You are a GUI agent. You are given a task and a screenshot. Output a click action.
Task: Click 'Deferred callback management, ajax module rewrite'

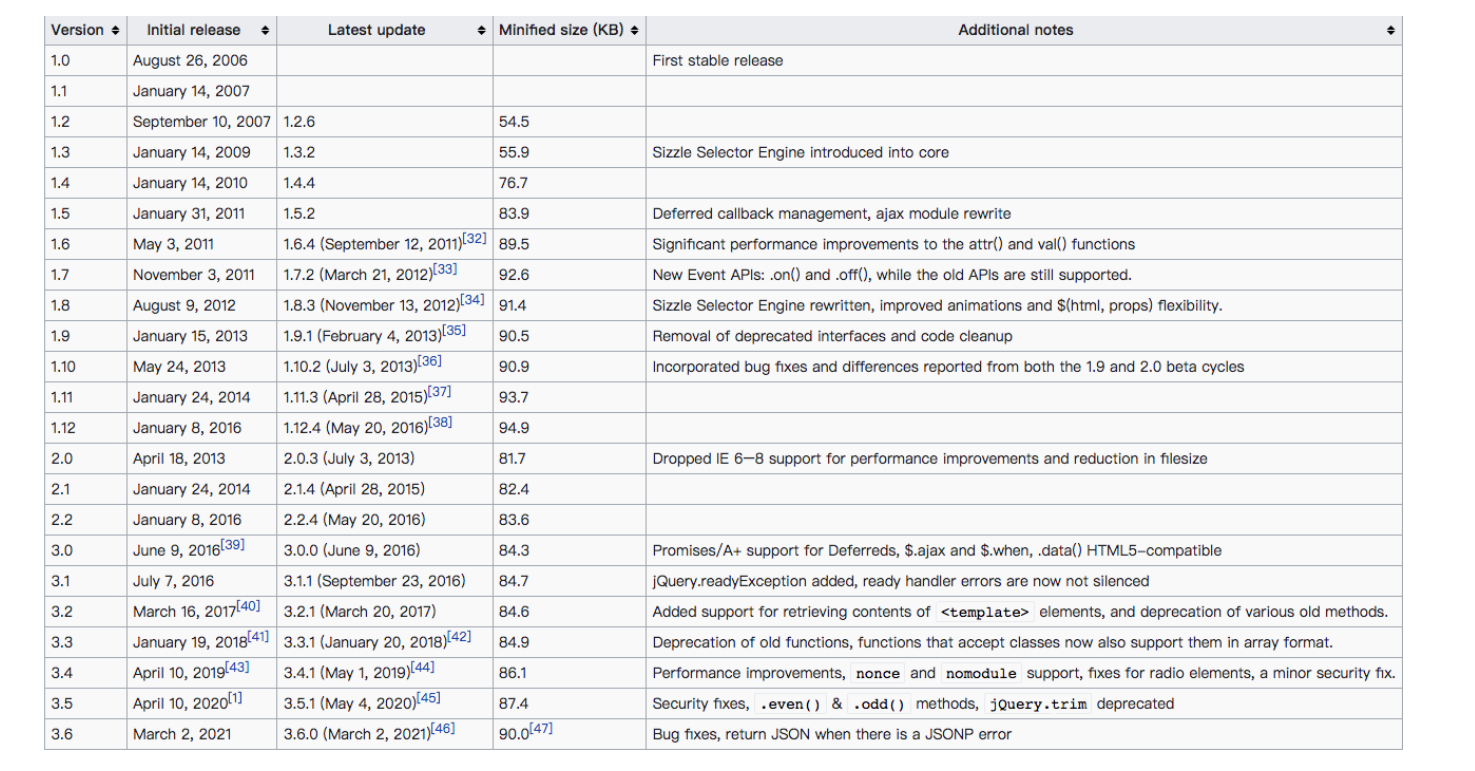831,214
